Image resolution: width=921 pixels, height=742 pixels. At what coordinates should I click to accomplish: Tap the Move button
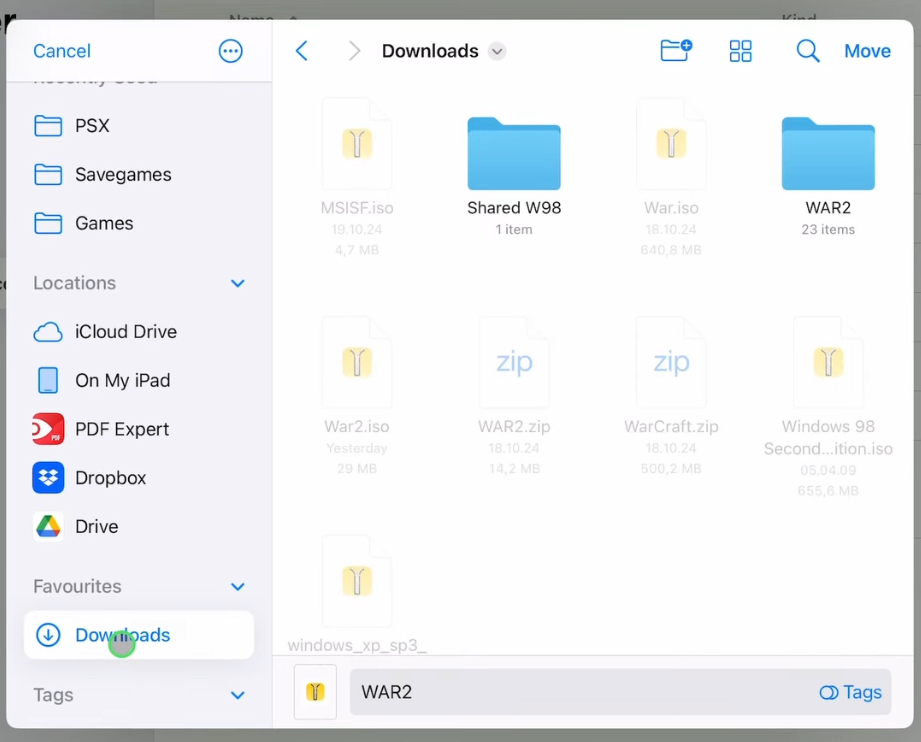coord(867,51)
